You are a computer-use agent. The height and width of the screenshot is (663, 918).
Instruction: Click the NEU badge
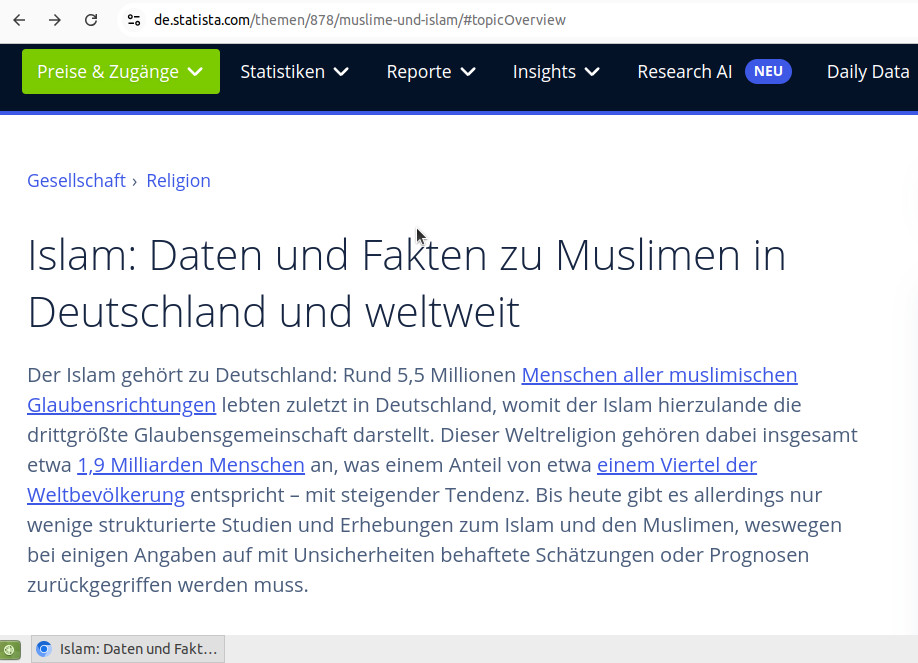coord(768,71)
